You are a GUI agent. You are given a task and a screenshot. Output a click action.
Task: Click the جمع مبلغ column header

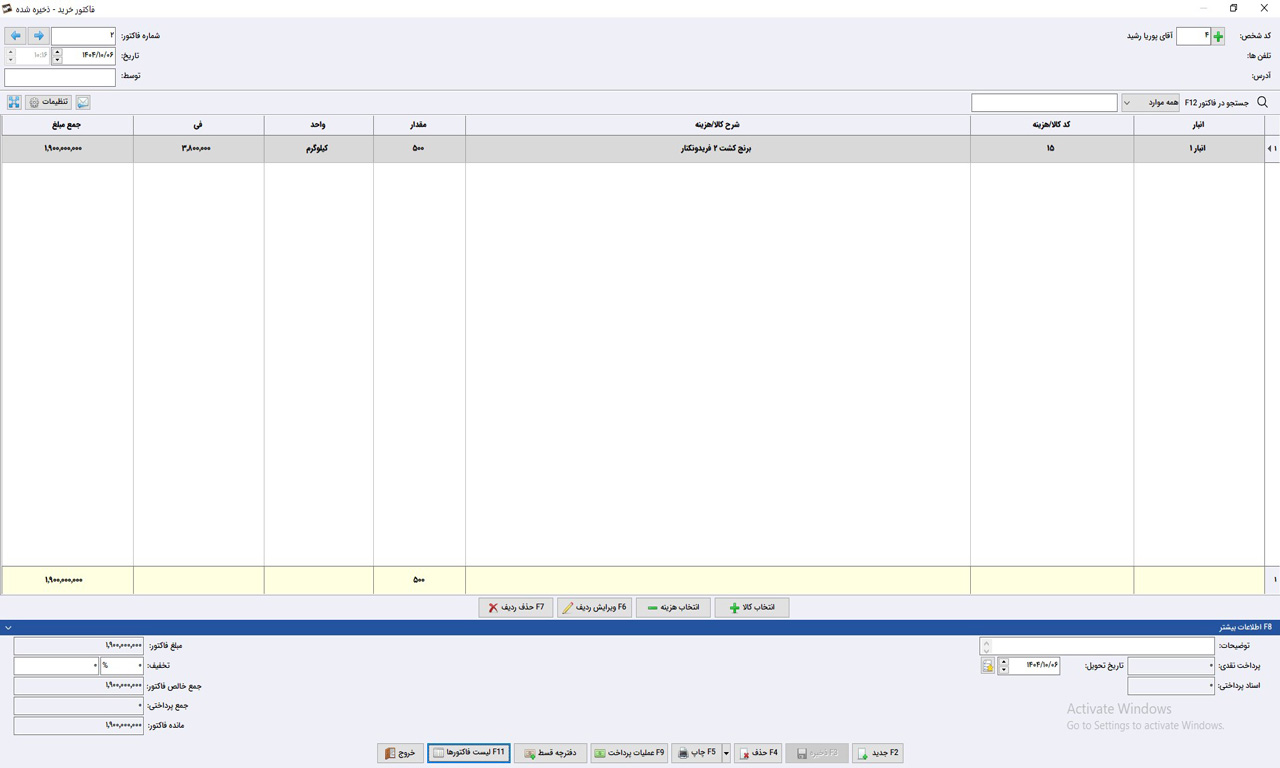67,125
